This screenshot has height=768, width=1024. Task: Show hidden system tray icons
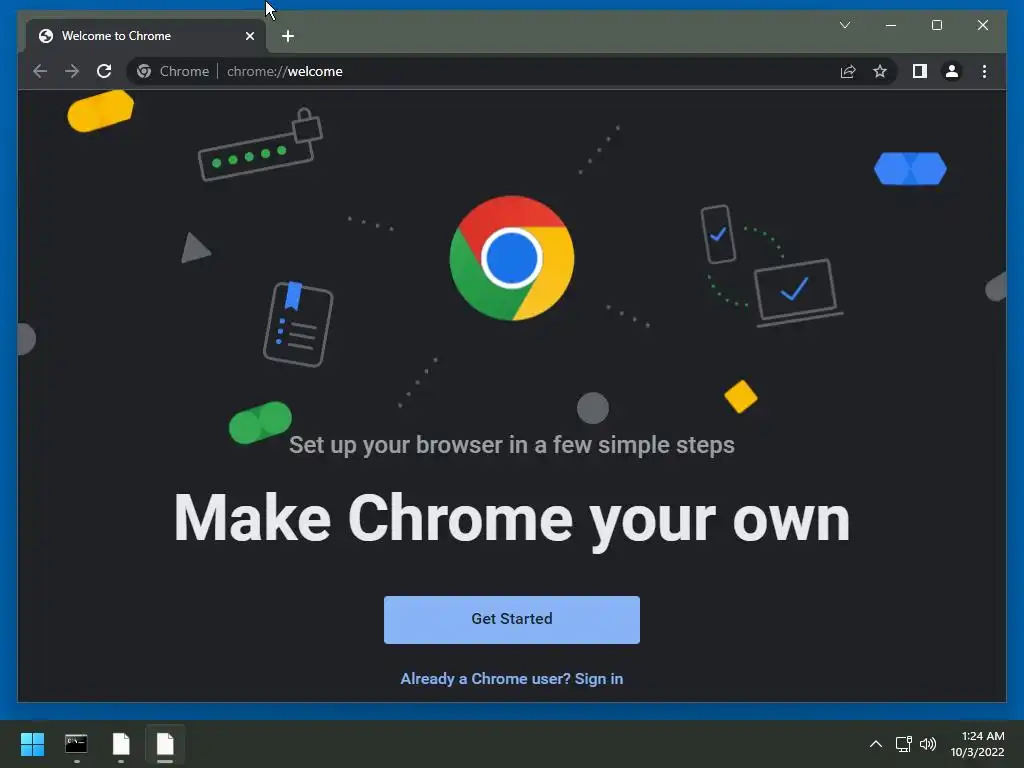point(876,744)
